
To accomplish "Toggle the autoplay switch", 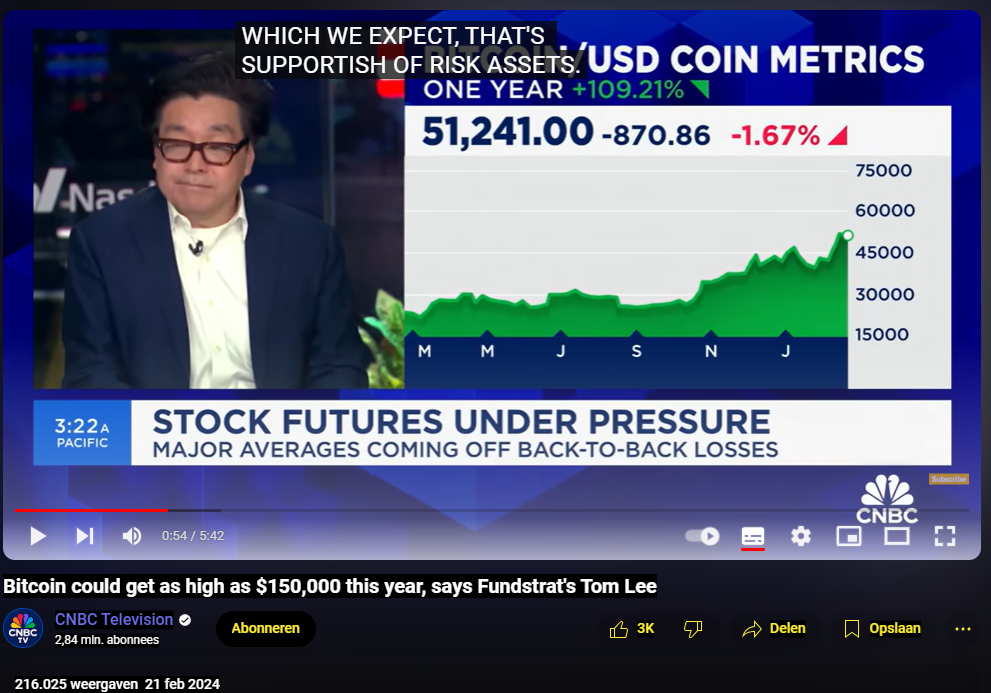I will click(702, 536).
